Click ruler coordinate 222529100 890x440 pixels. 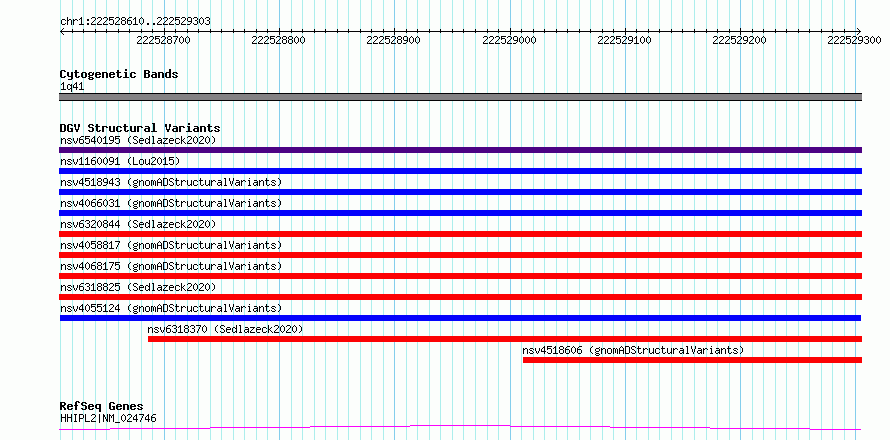pyautogui.click(x=625, y=40)
